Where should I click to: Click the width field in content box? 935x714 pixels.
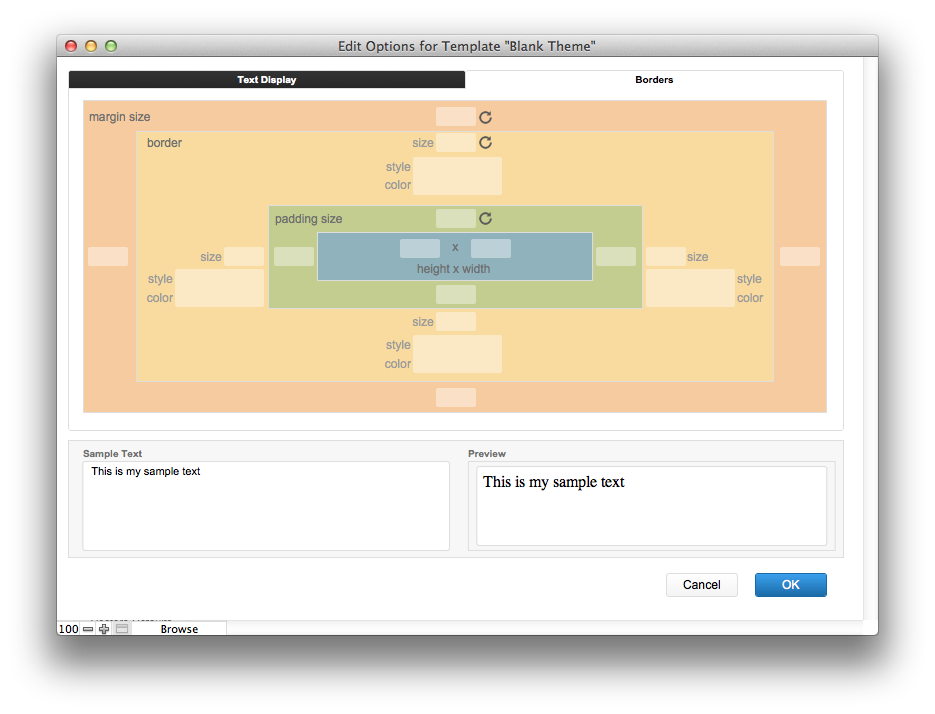pos(490,248)
